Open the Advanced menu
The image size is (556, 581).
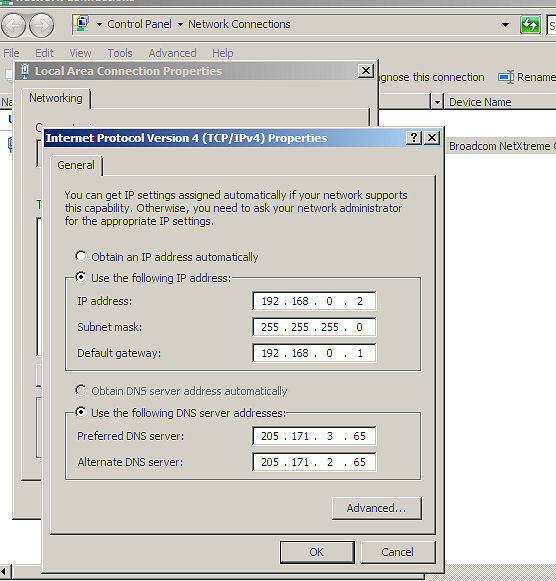(x=173, y=53)
